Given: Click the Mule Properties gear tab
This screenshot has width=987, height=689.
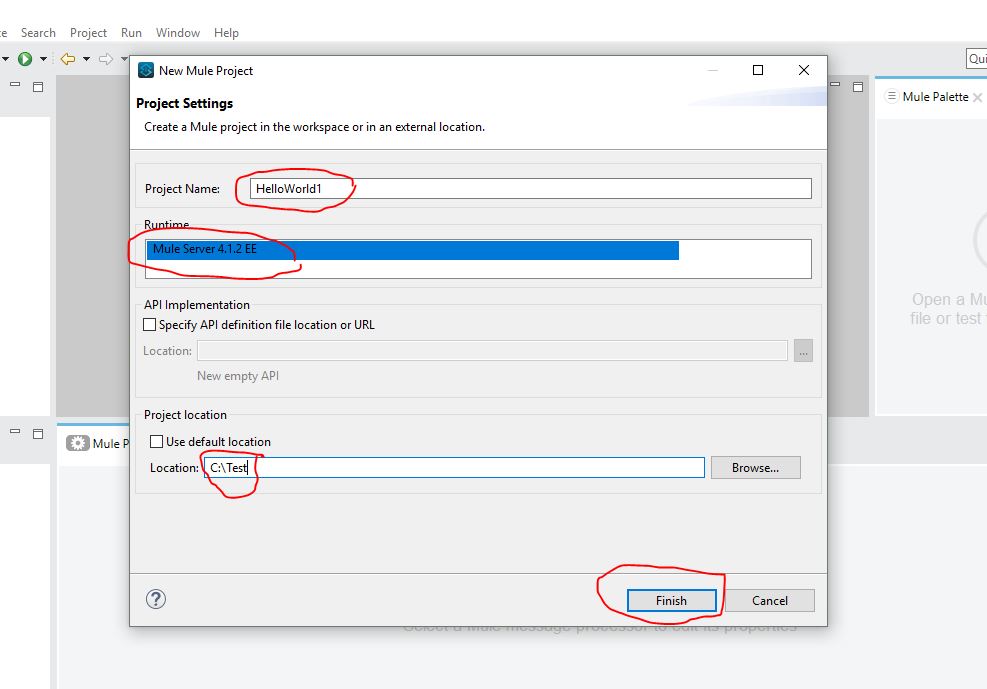Looking at the screenshot, I should click(x=98, y=443).
